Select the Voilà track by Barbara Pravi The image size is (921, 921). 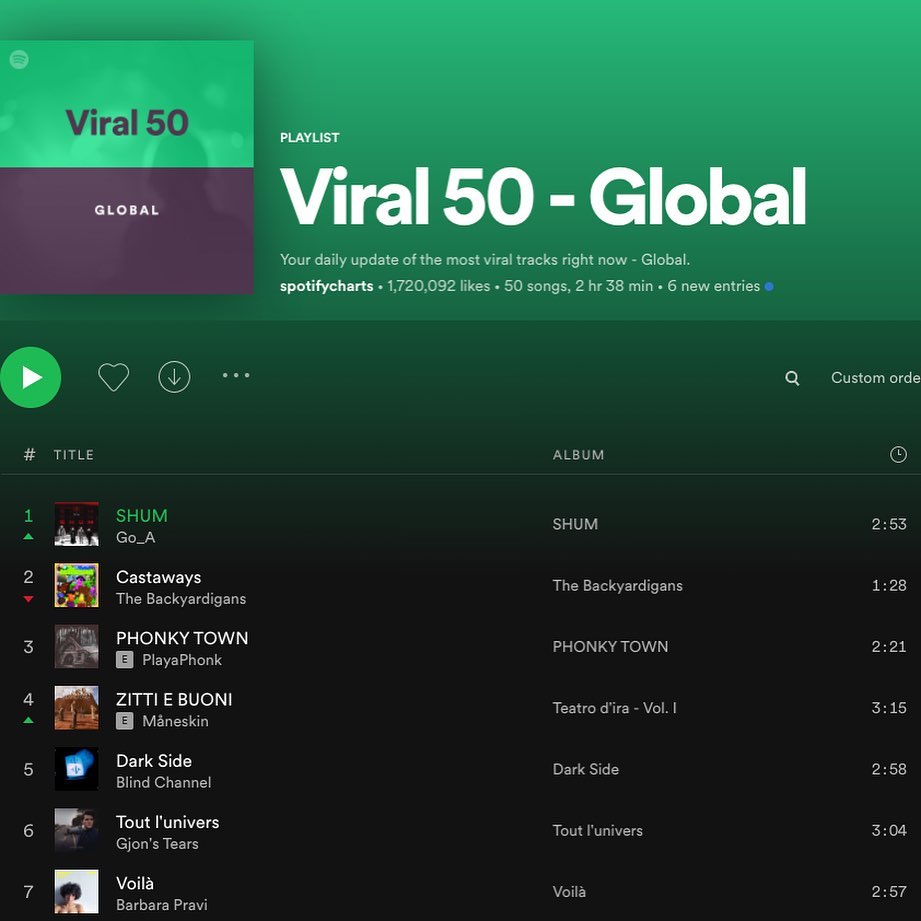135,884
